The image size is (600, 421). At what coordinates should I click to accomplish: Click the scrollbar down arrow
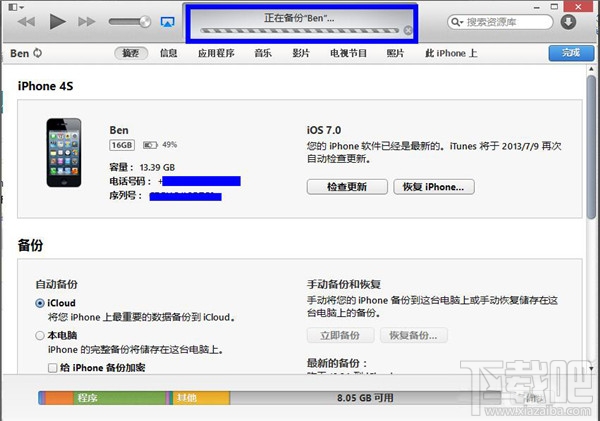pyautogui.click(x=591, y=369)
